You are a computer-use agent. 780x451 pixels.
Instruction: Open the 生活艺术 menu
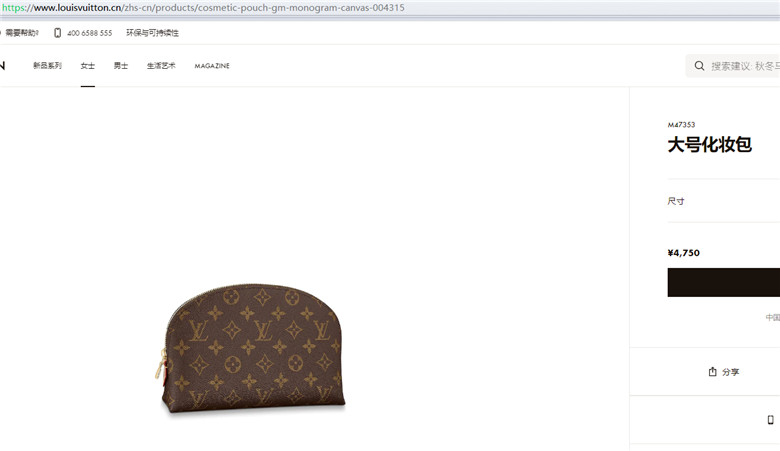click(x=161, y=66)
